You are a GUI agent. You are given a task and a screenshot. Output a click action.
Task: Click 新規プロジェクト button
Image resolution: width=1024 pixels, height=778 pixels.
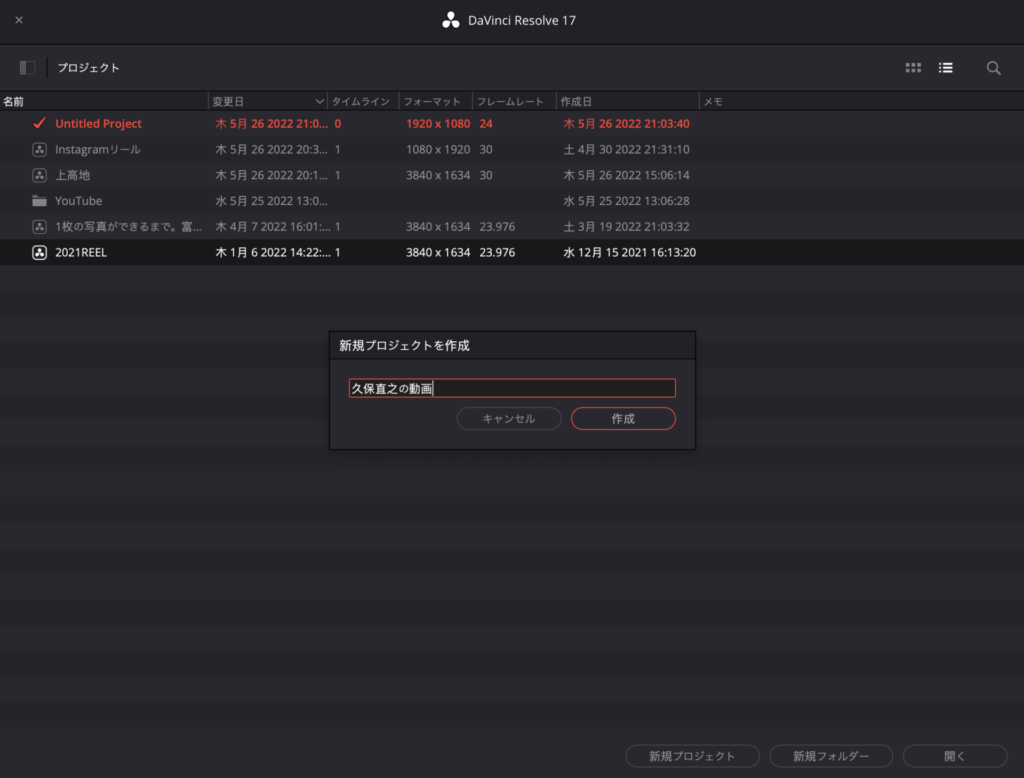pos(692,756)
